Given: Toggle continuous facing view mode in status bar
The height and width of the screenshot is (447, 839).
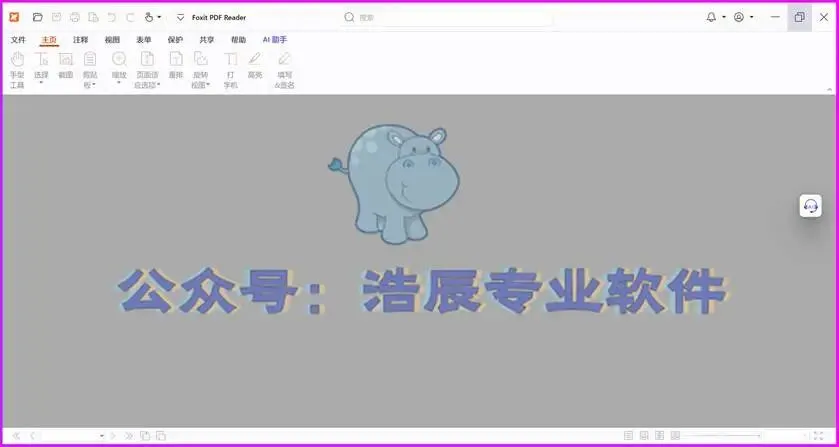Looking at the screenshot, I should point(675,436).
